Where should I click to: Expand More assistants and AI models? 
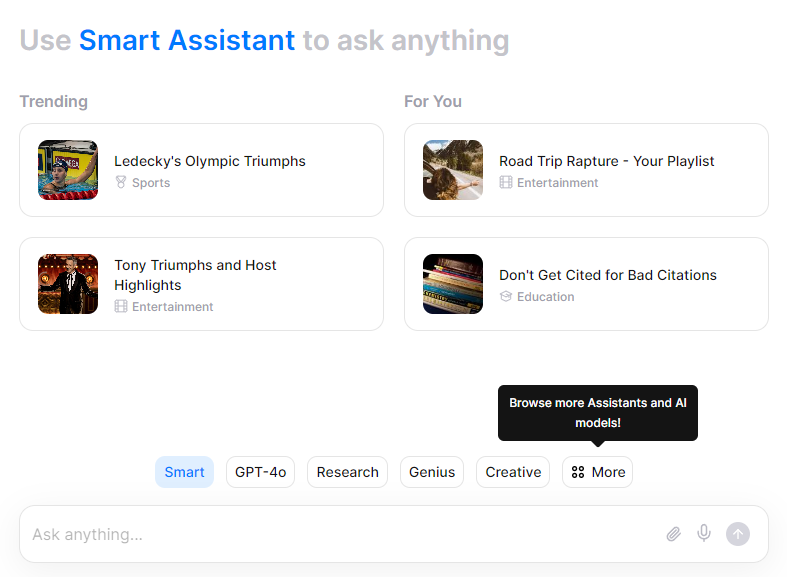[x=598, y=472]
